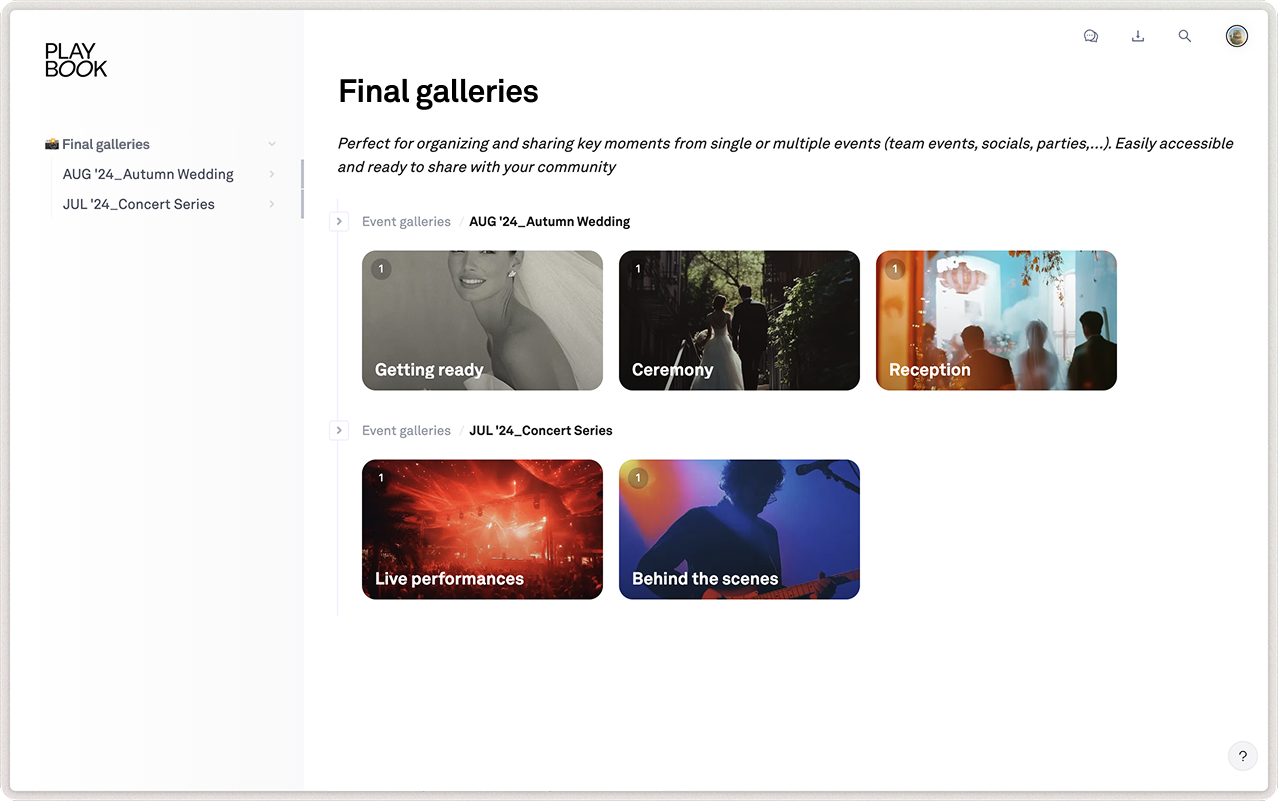Select AUG '24_Autumn Wedding sidebar item
The image size is (1278, 801).
(148, 174)
